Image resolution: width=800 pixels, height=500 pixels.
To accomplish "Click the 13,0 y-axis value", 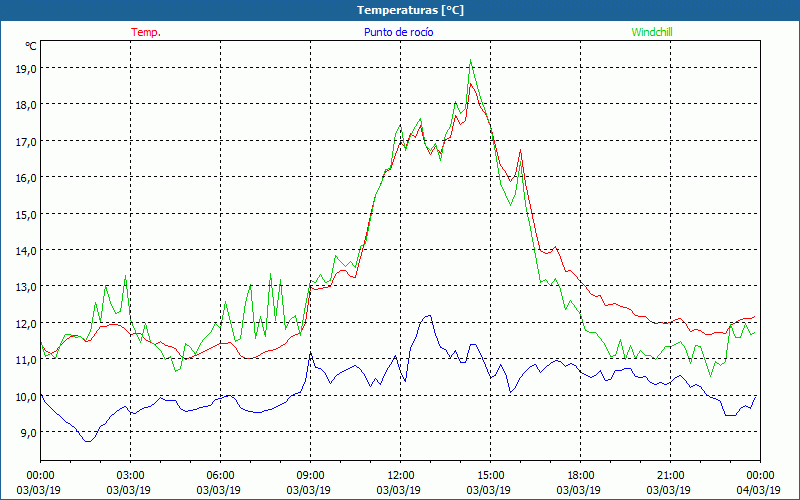I will (x=26, y=287).
